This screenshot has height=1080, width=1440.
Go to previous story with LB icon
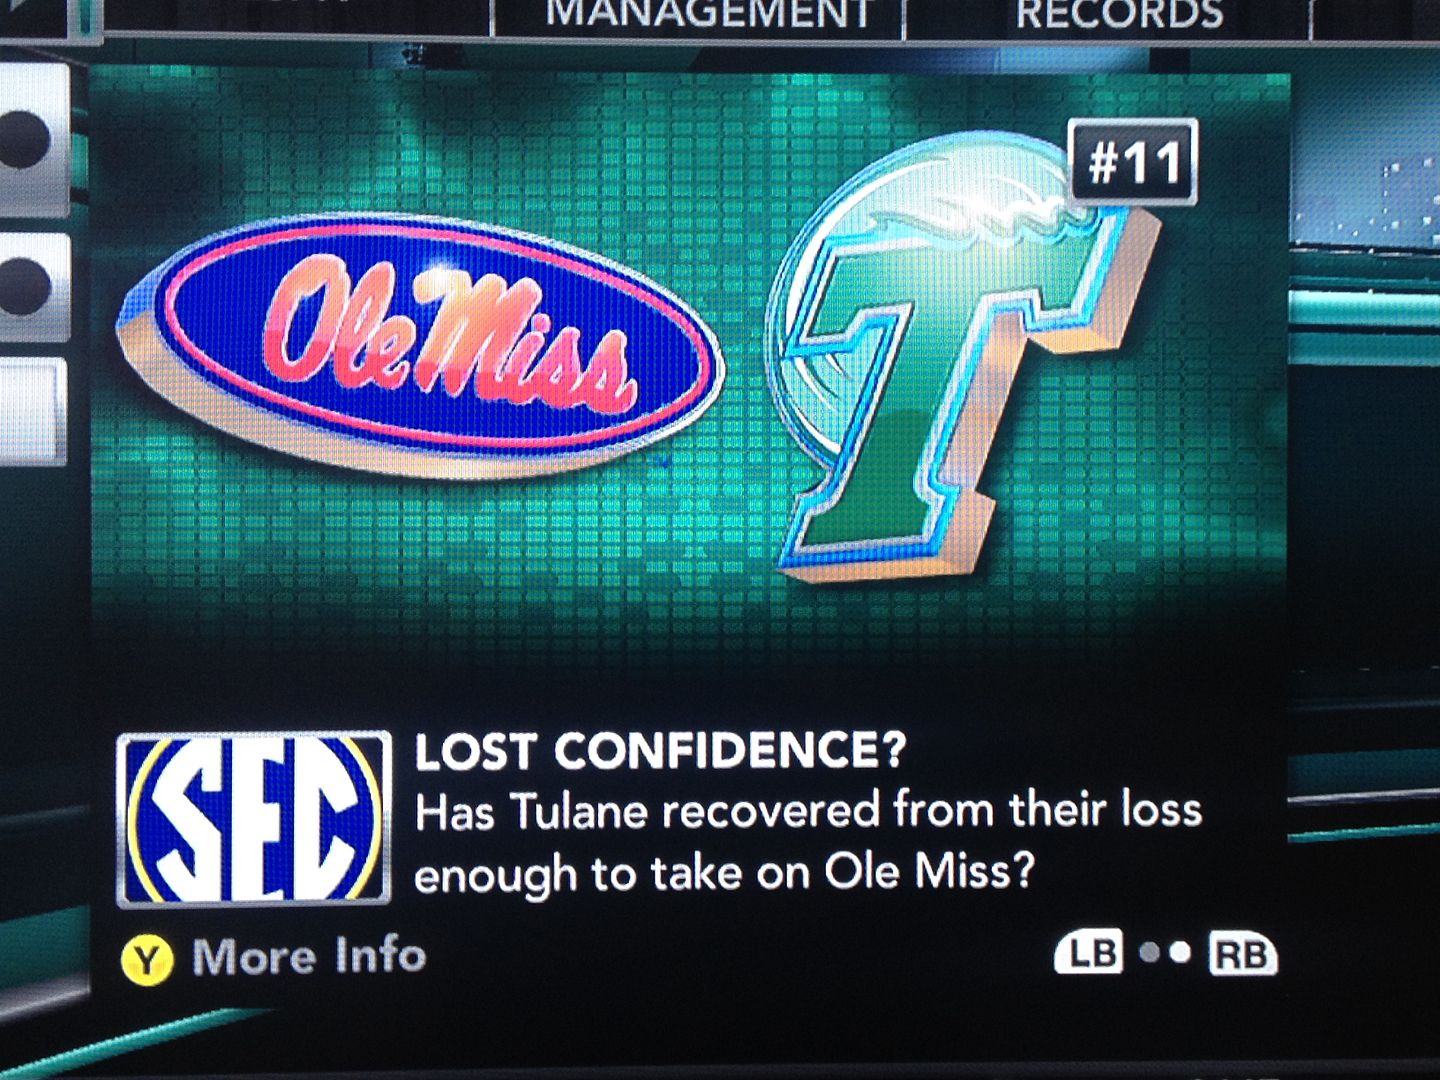point(1089,953)
